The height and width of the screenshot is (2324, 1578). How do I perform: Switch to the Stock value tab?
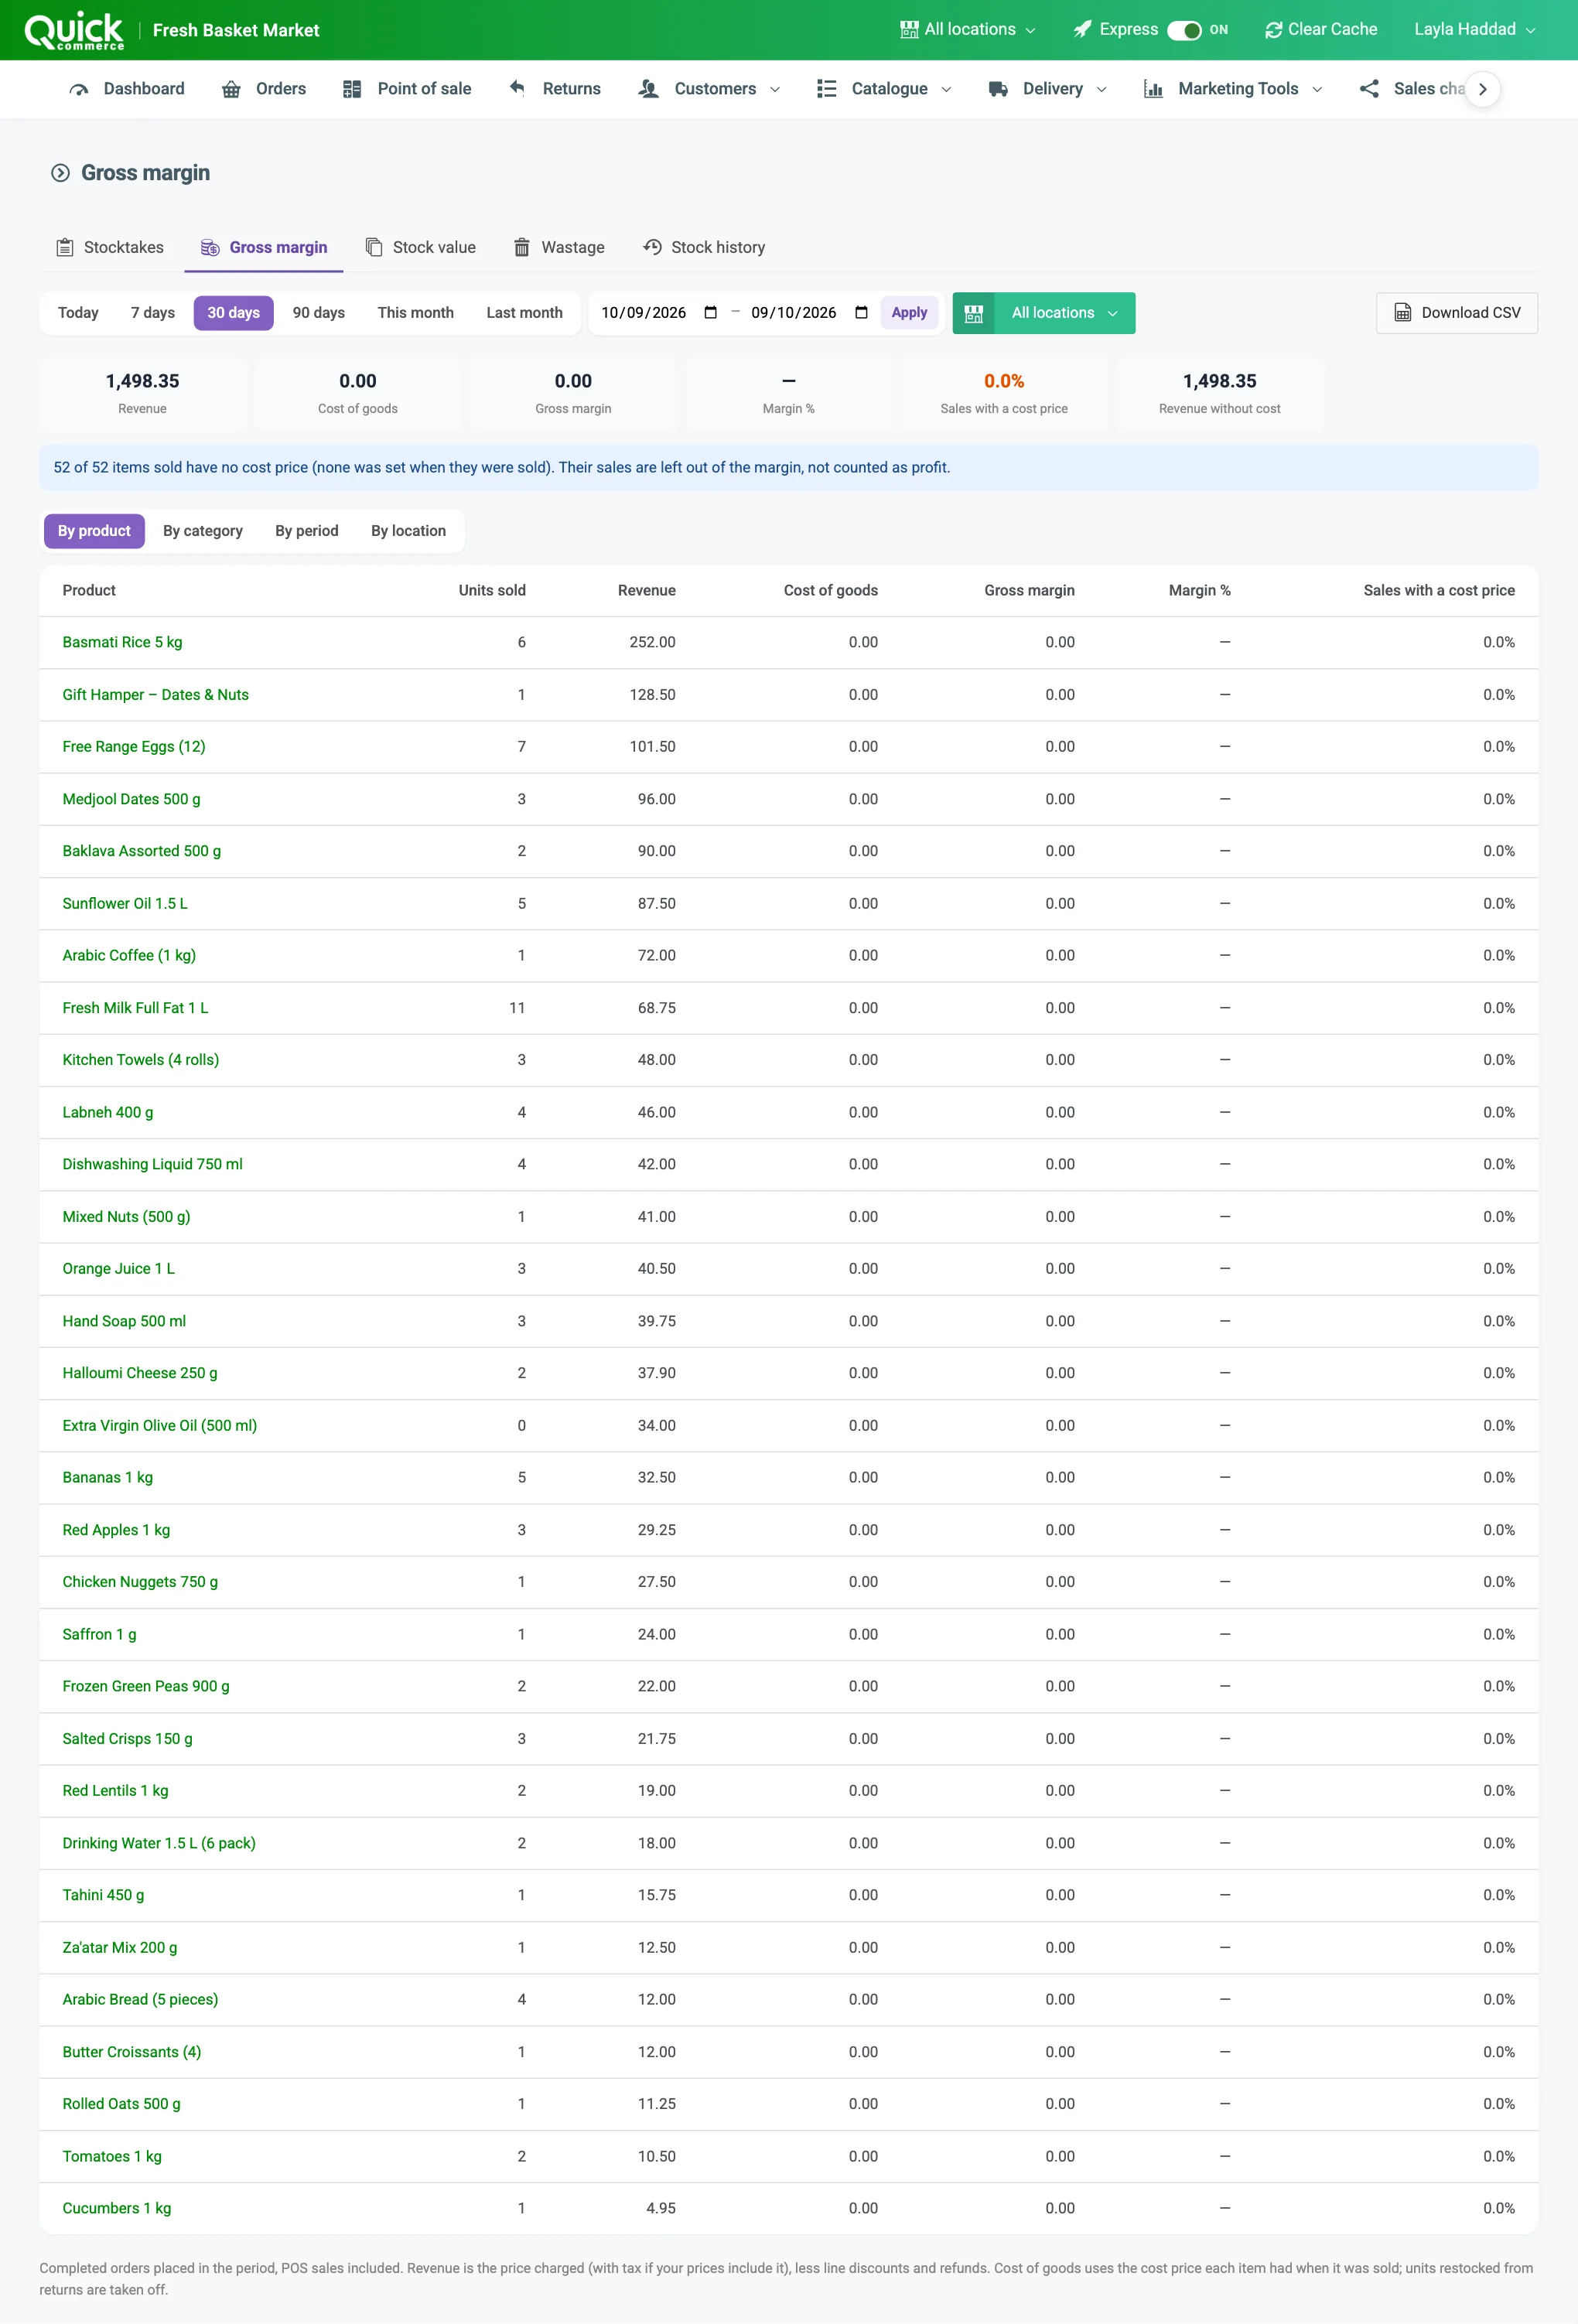[x=421, y=247]
